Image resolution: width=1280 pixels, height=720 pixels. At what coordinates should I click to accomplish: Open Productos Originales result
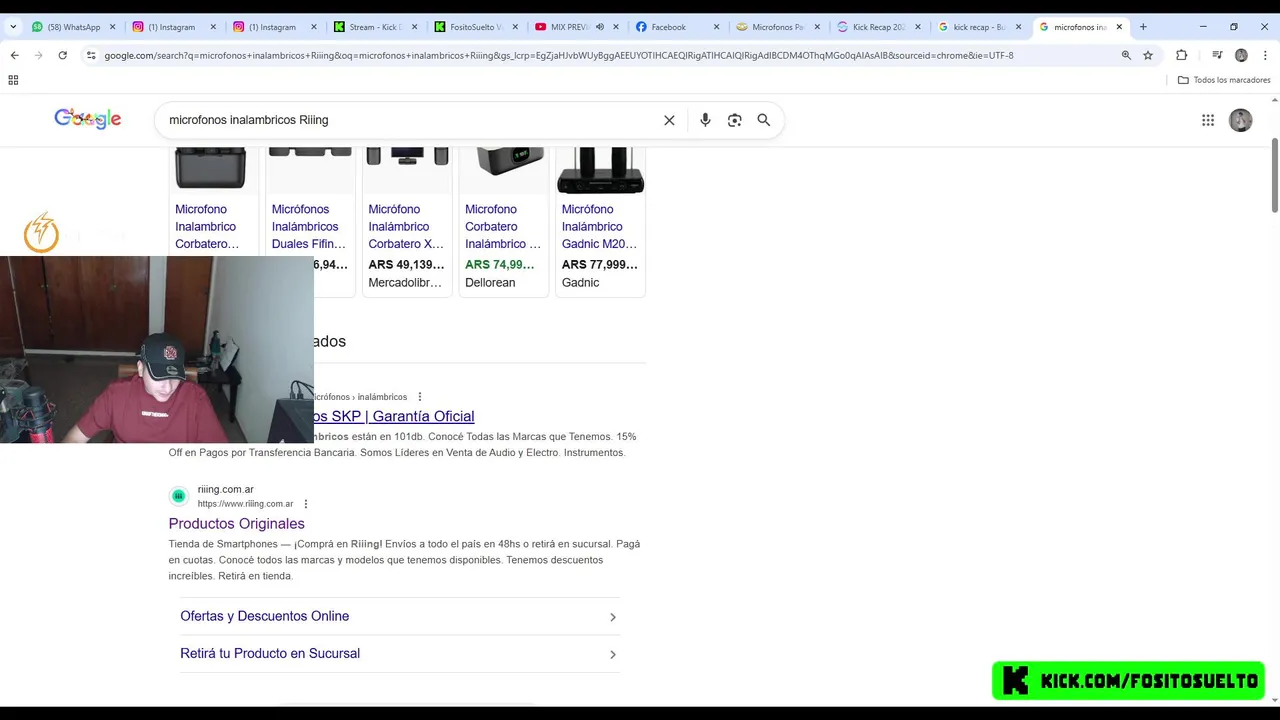pyautogui.click(x=236, y=524)
